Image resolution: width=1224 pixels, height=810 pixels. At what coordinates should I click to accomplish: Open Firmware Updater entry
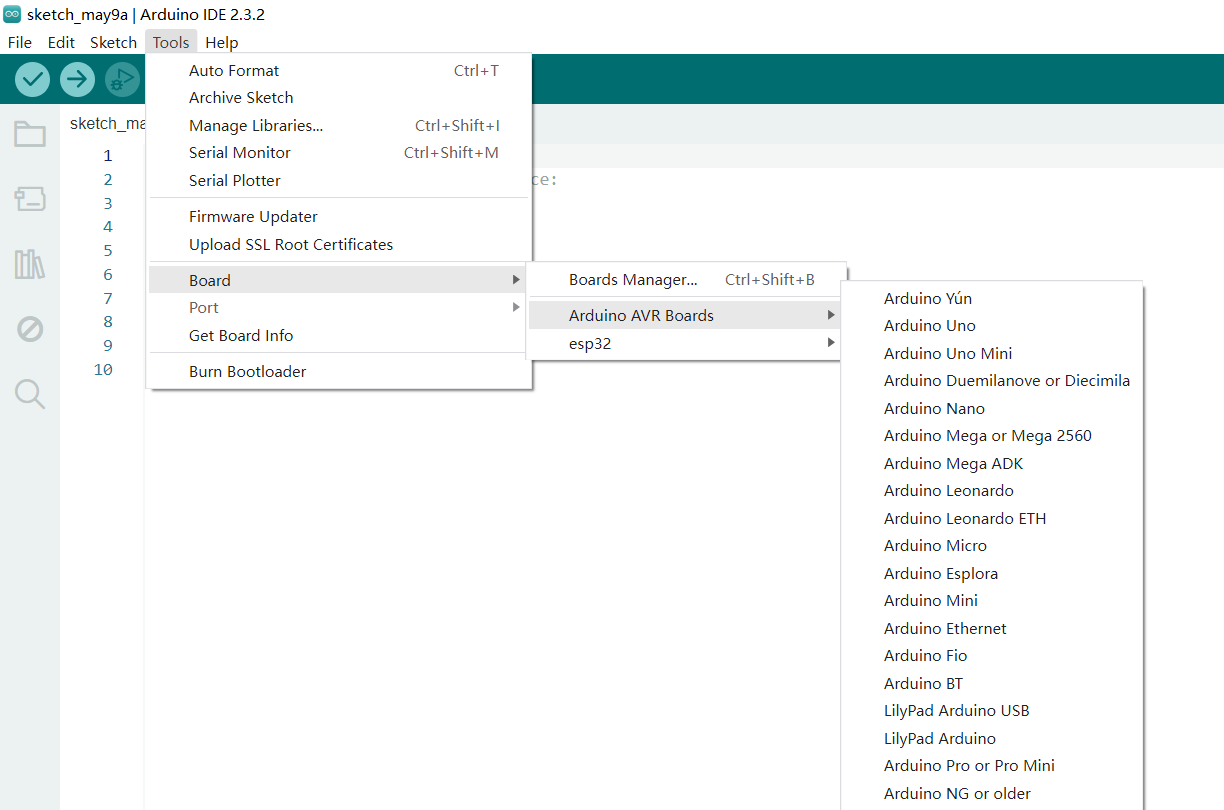pos(339,217)
